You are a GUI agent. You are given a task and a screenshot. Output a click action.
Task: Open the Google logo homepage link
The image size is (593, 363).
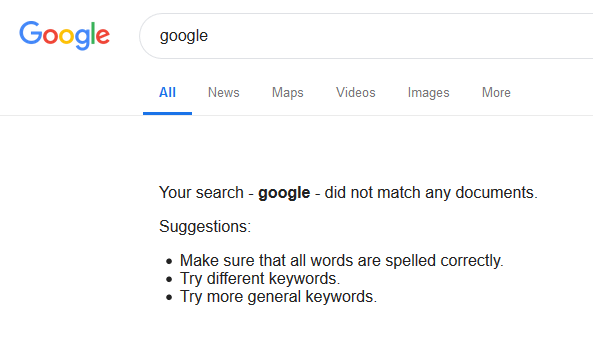(x=65, y=36)
